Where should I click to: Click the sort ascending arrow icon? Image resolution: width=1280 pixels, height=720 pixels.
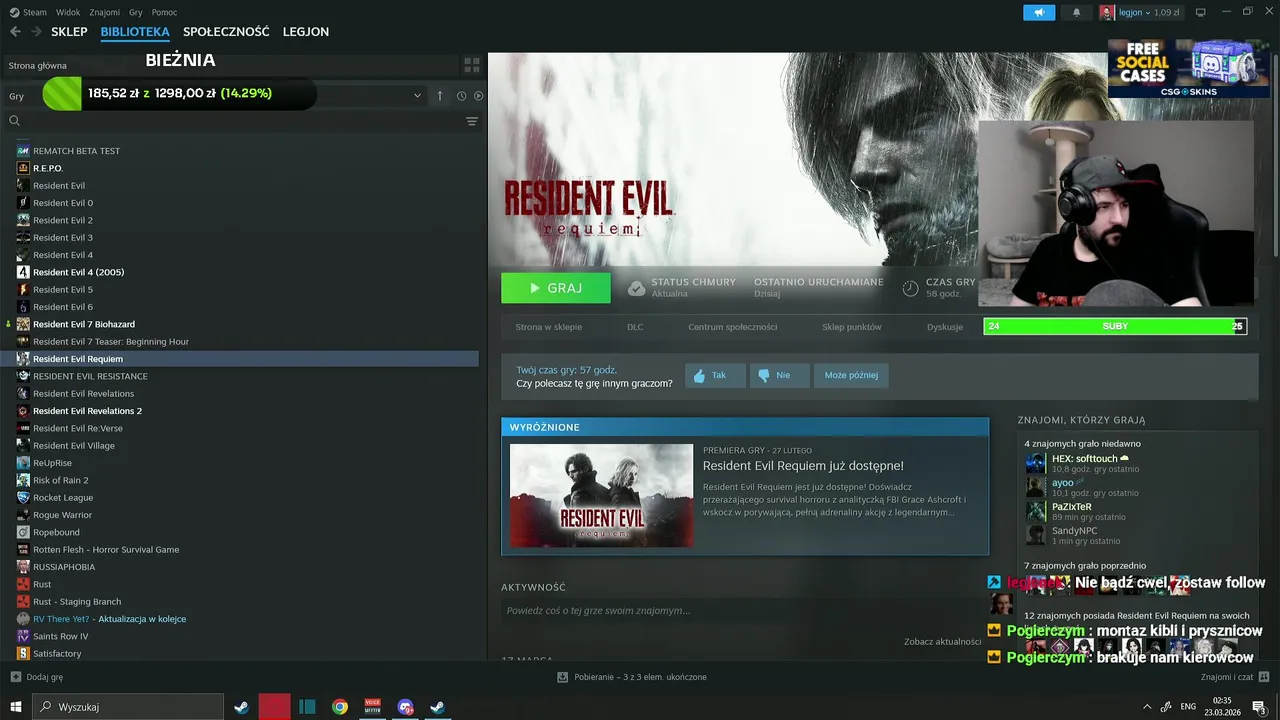[x=440, y=96]
